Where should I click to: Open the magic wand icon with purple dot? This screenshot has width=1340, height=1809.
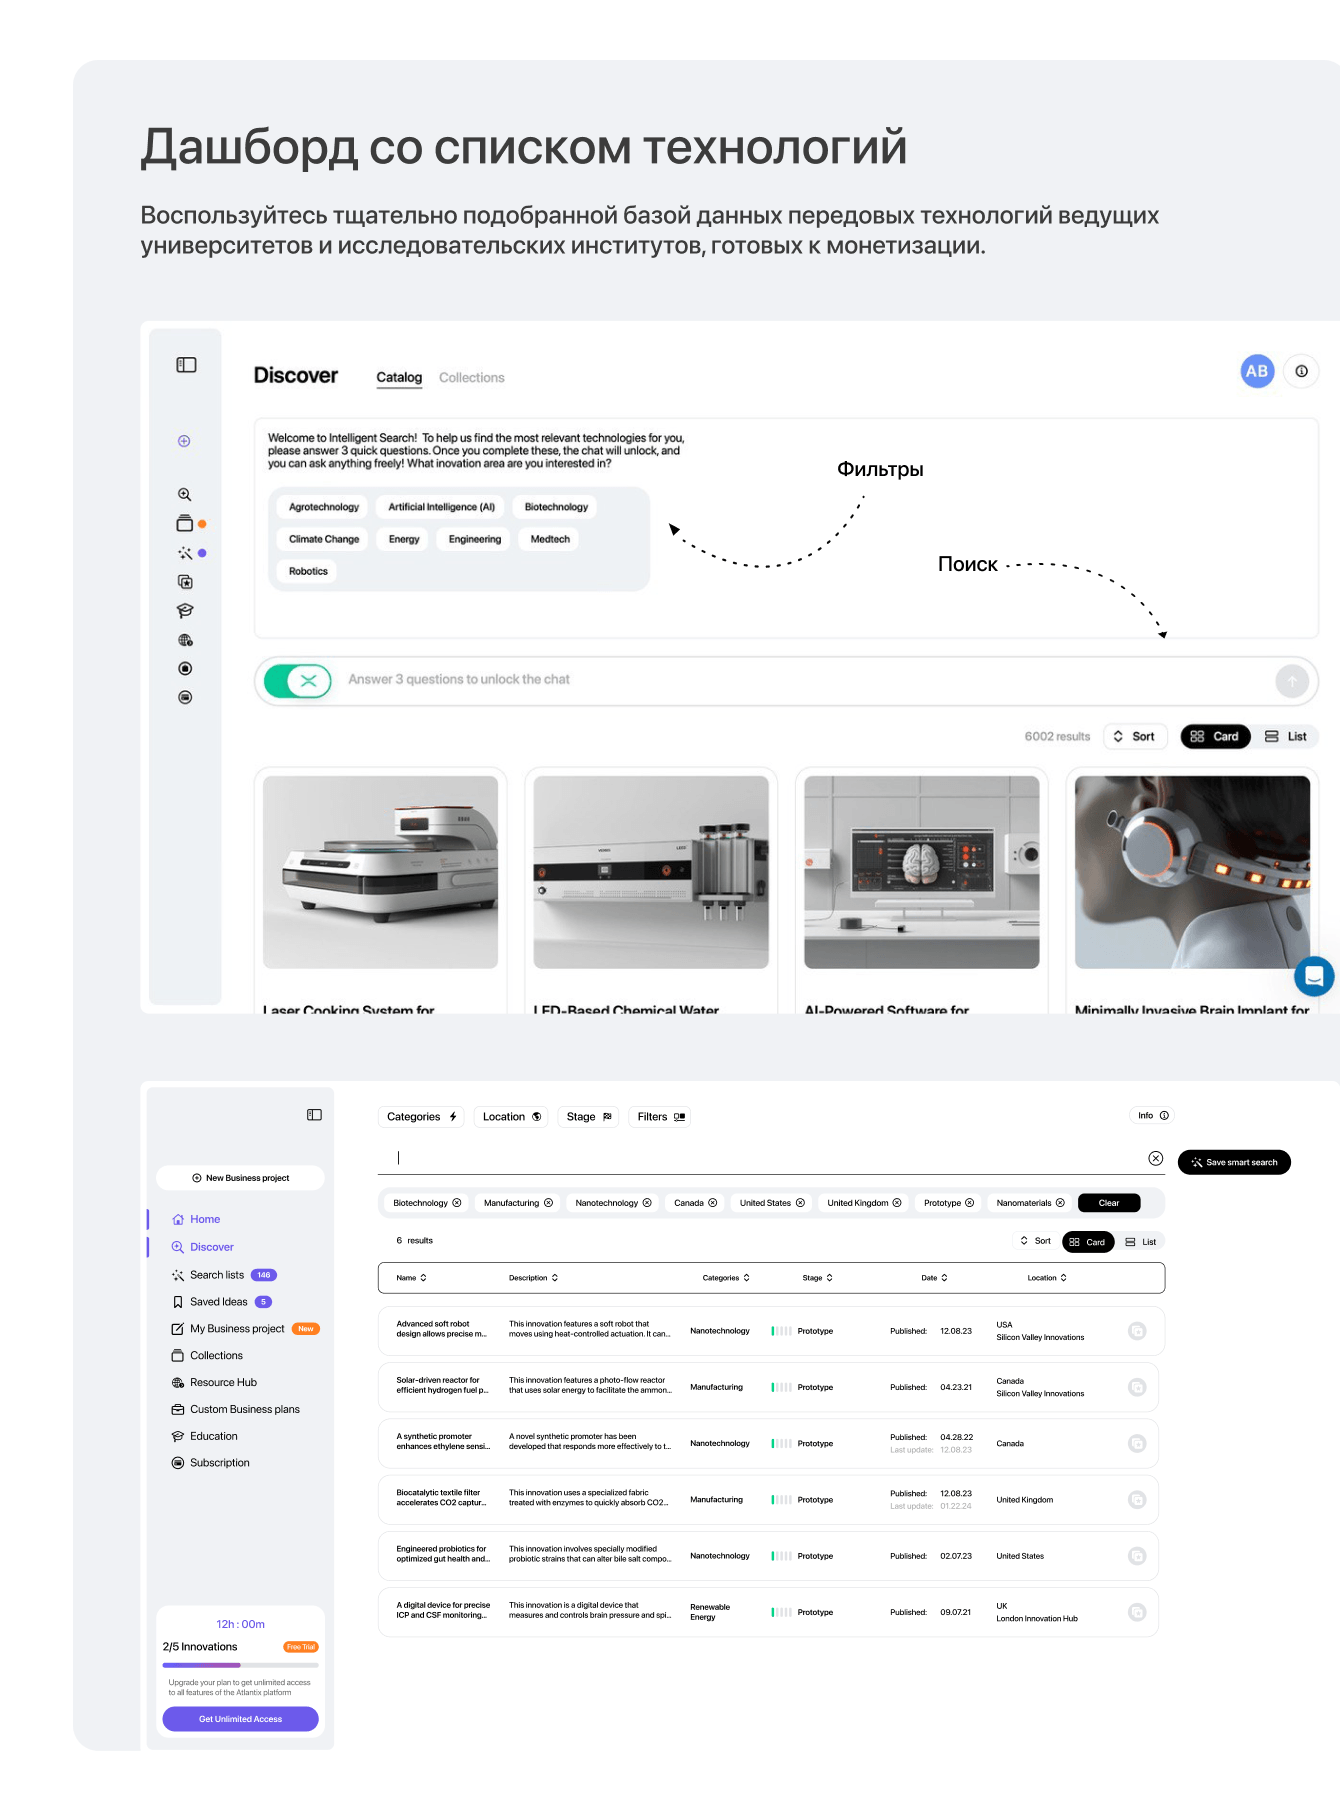(x=185, y=553)
